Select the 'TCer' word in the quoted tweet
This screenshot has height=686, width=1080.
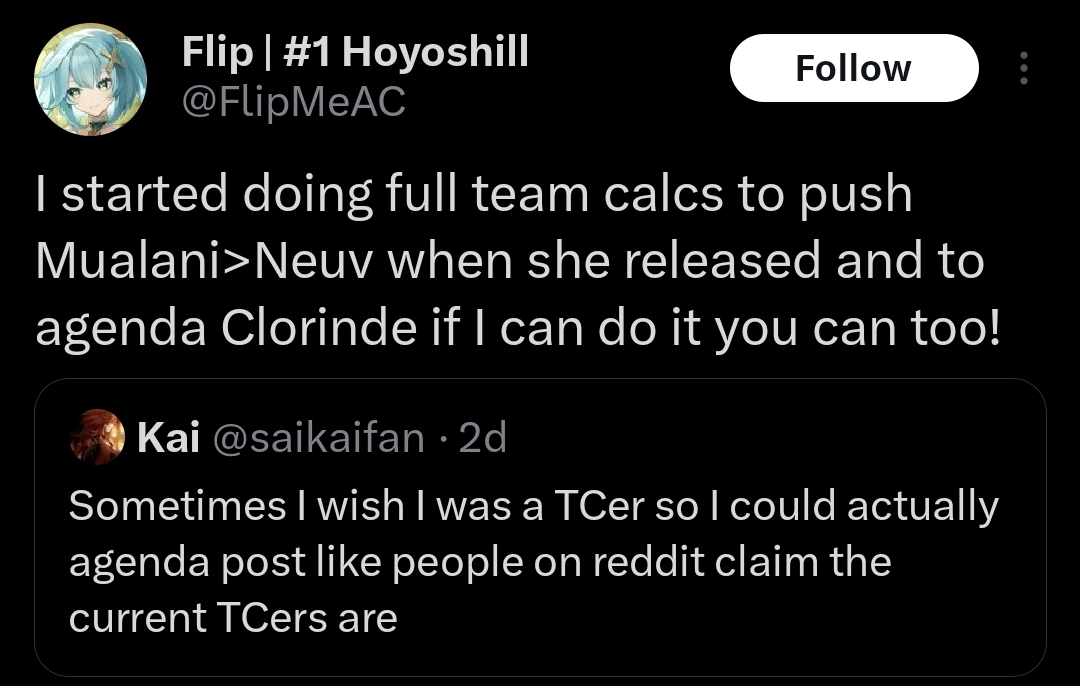tap(599, 506)
